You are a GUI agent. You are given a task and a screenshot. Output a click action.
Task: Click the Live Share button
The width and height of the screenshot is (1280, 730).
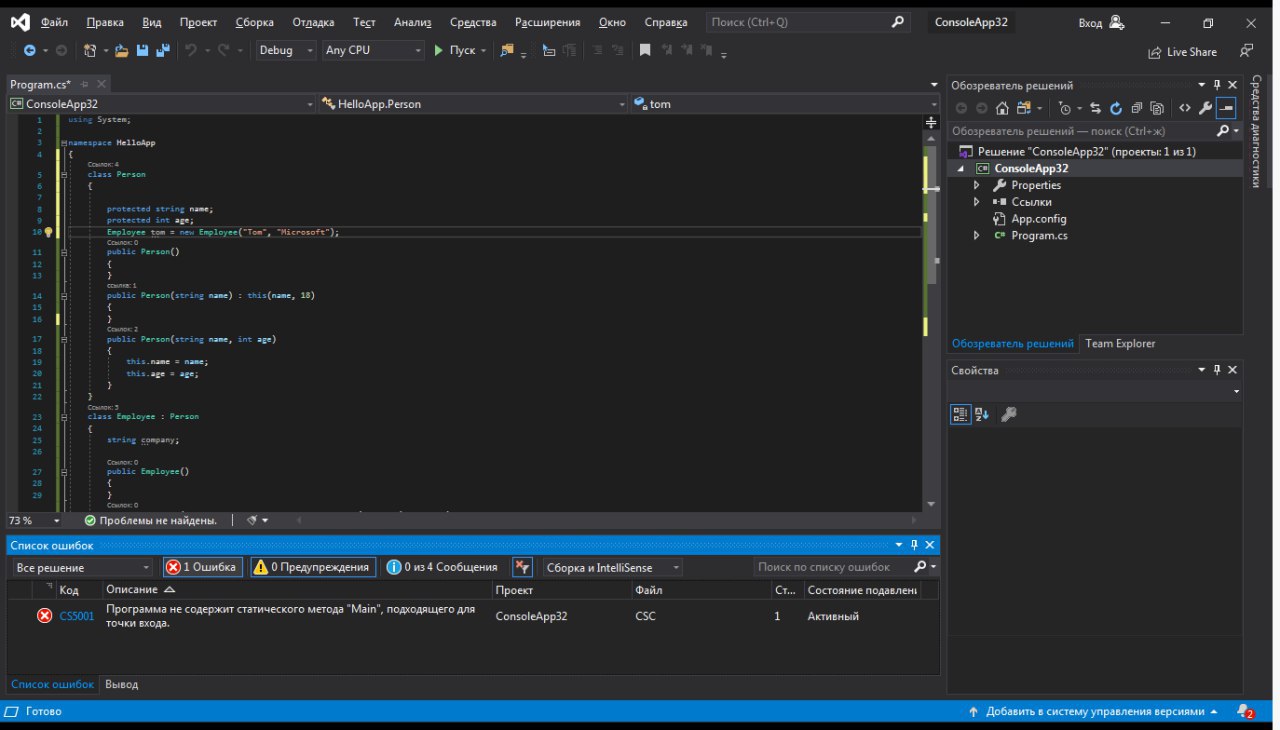pos(1183,52)
